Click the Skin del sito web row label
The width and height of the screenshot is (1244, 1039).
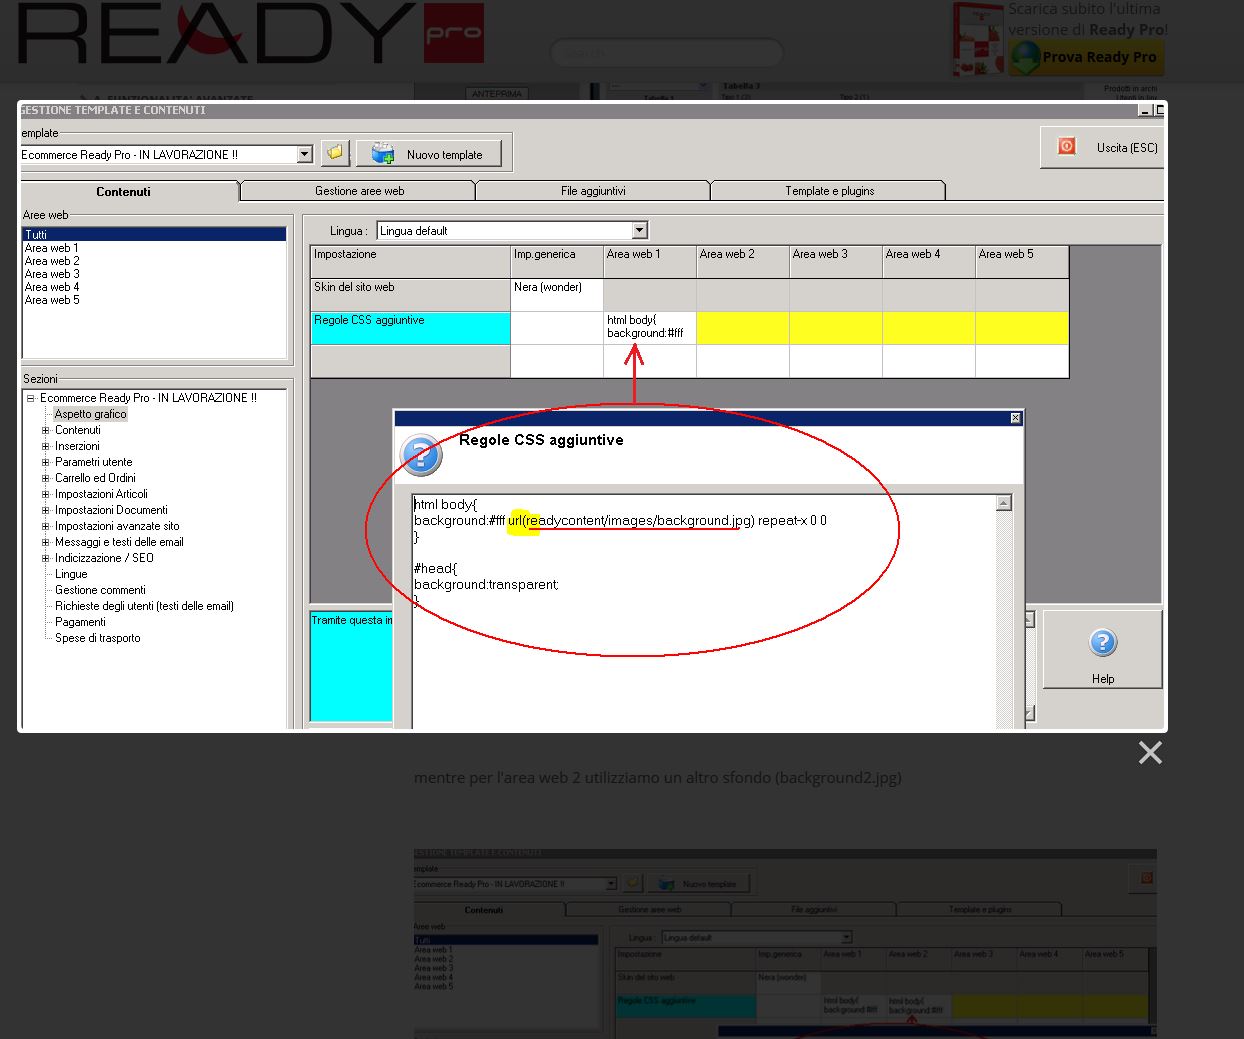410,295
